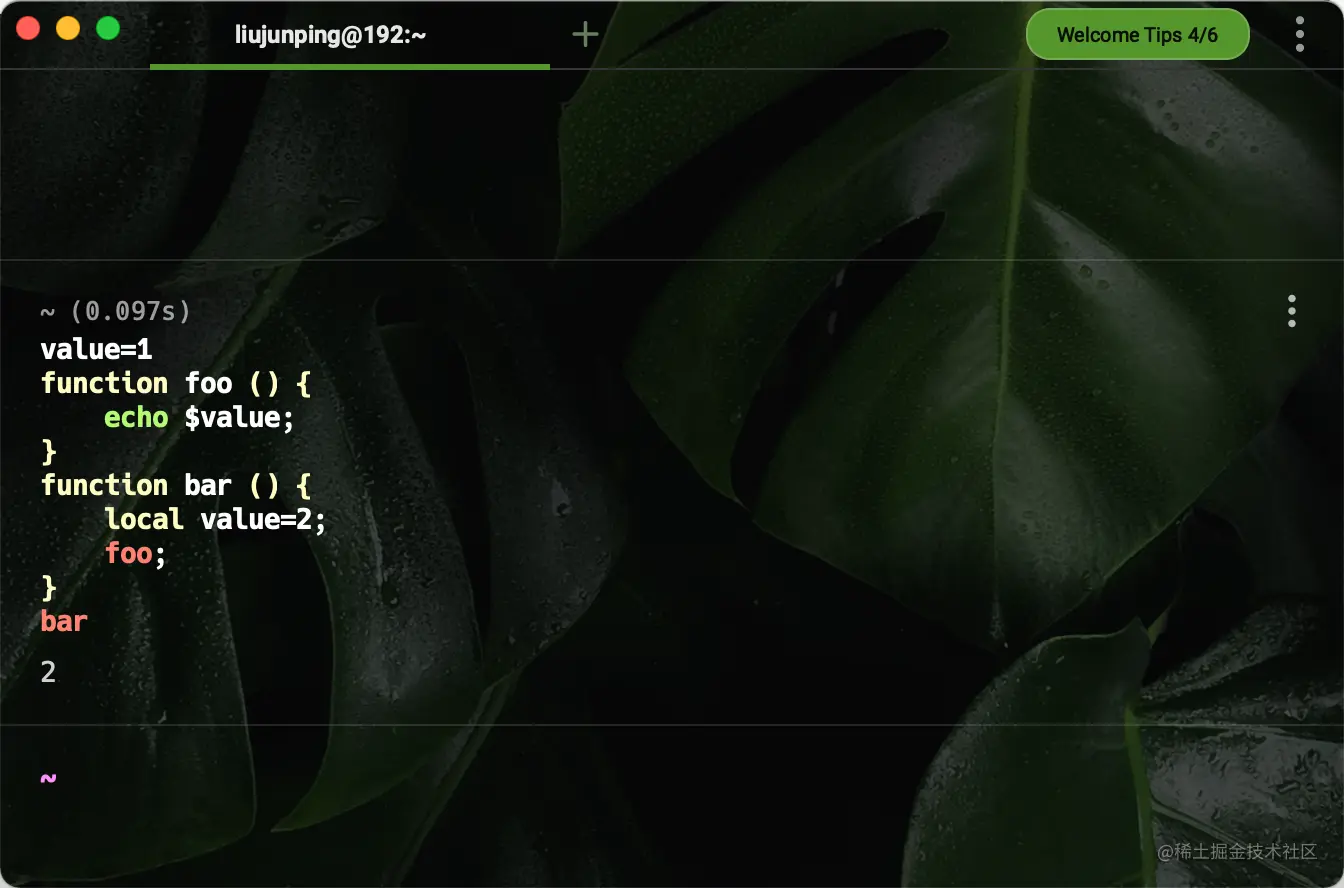Open a new tab with the plus icon
The image size is (1344, 888).
(x=585, y=35)
